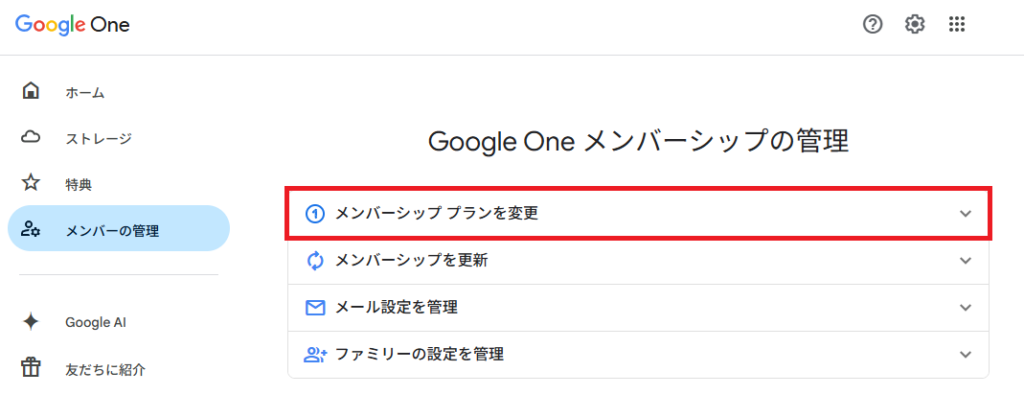
Task: Click the Google AI sparkle icon
Action: [x=31, y=322]
